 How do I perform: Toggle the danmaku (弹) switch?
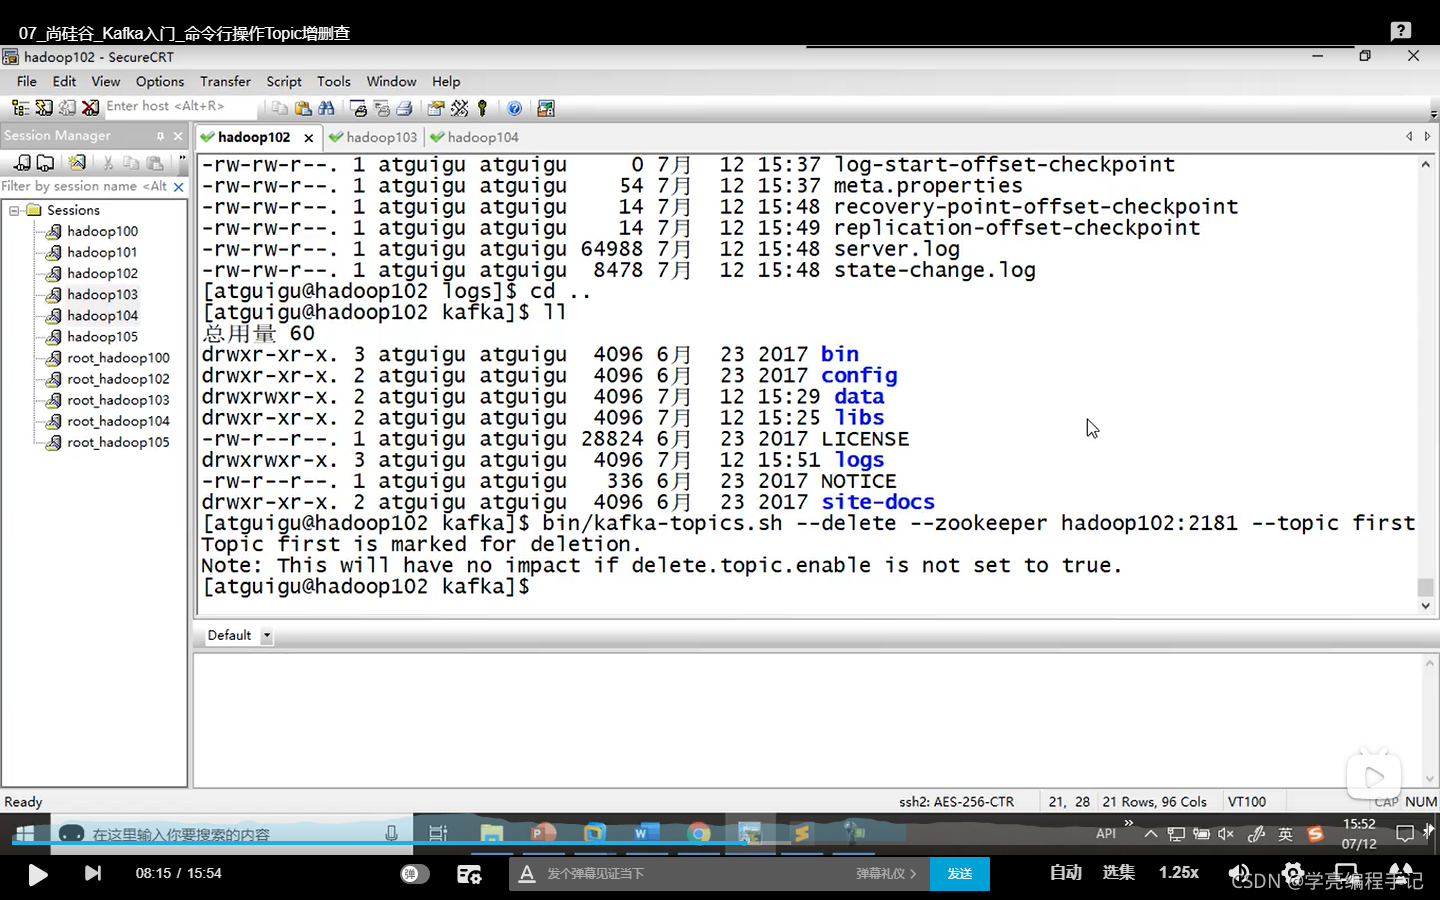pos(415,874)
